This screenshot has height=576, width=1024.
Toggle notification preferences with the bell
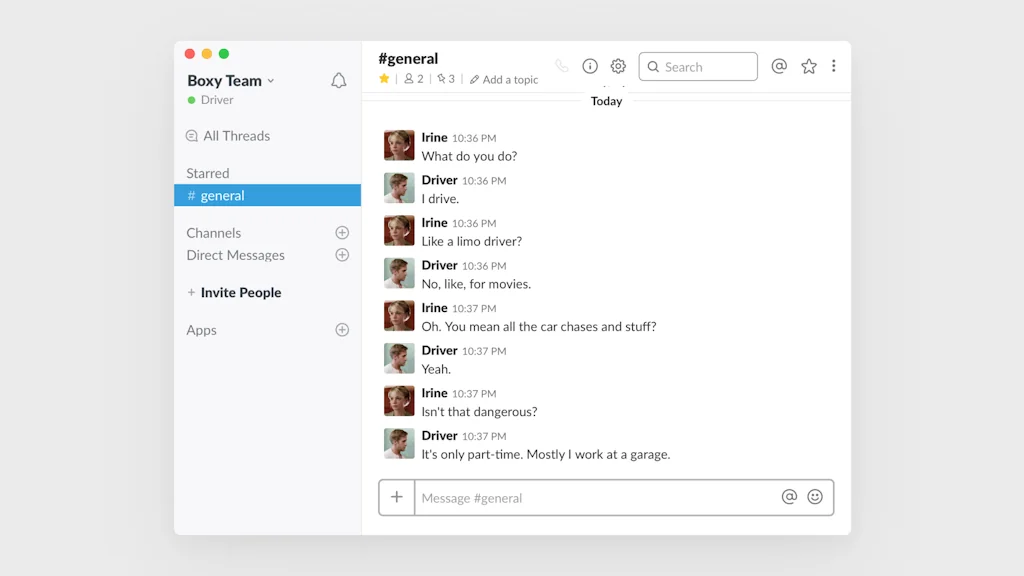[338, 80]
